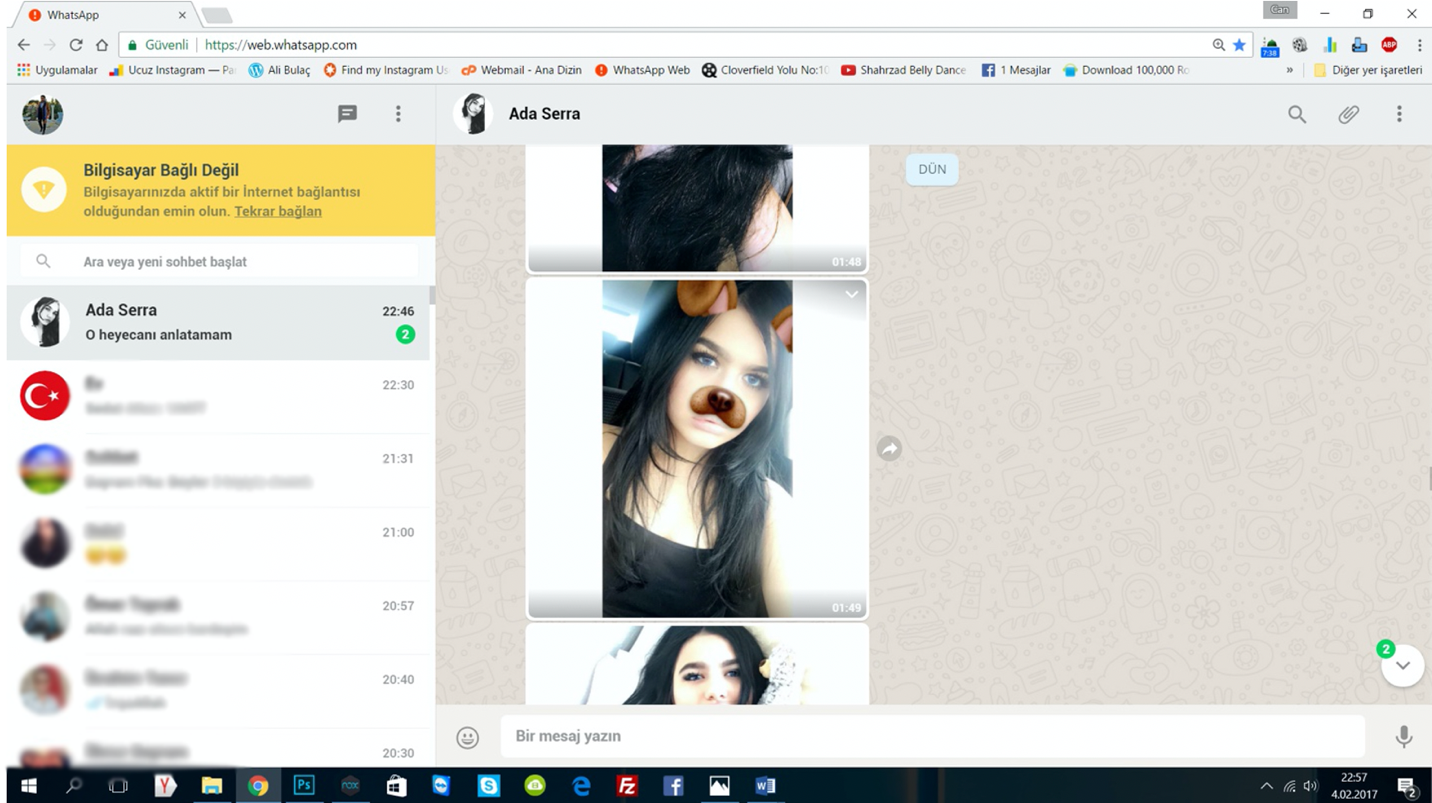Go to the Chrome home page button

[102, 45]
